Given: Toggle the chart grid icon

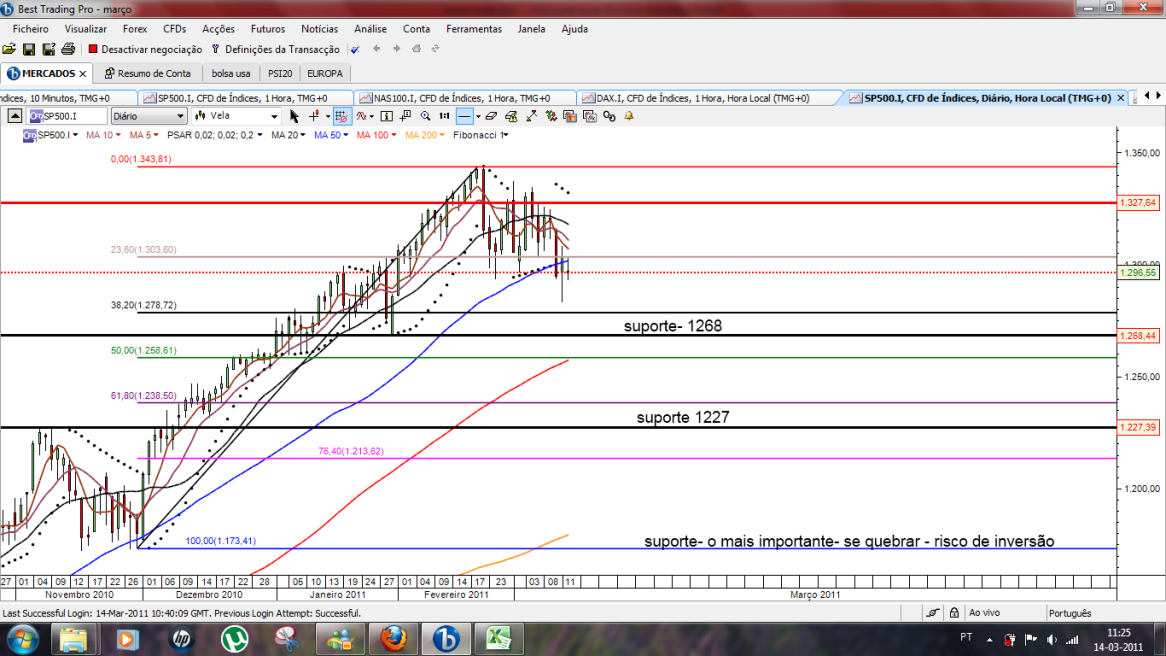Looking at the screenshot, I should point(341,116).
